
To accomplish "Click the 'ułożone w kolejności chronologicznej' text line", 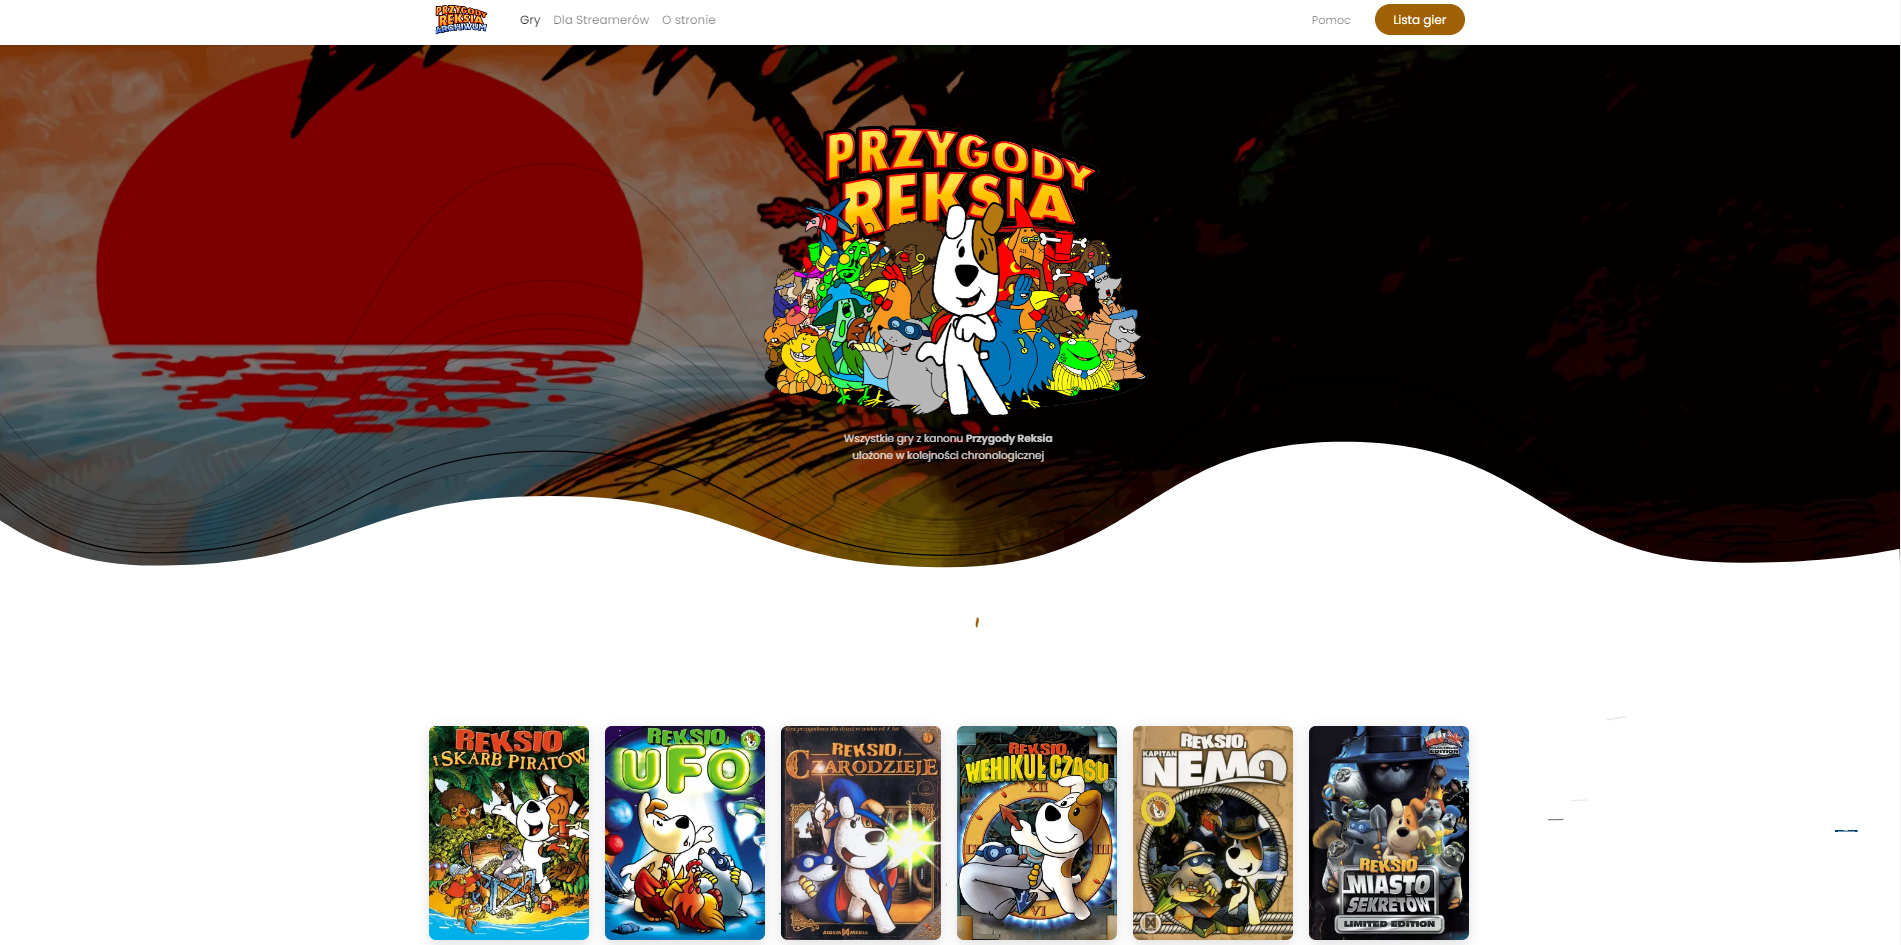I will [x=947, y=455].
